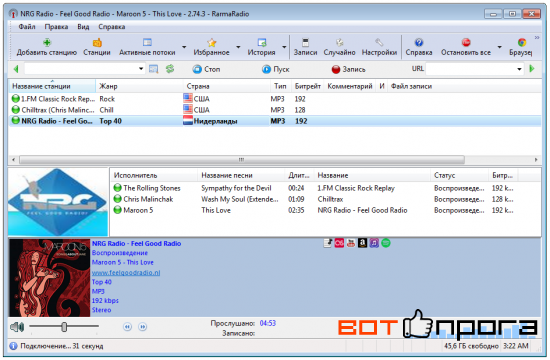Open the История toolbar button
The image size is (550, 360).
tap(261, 47)
